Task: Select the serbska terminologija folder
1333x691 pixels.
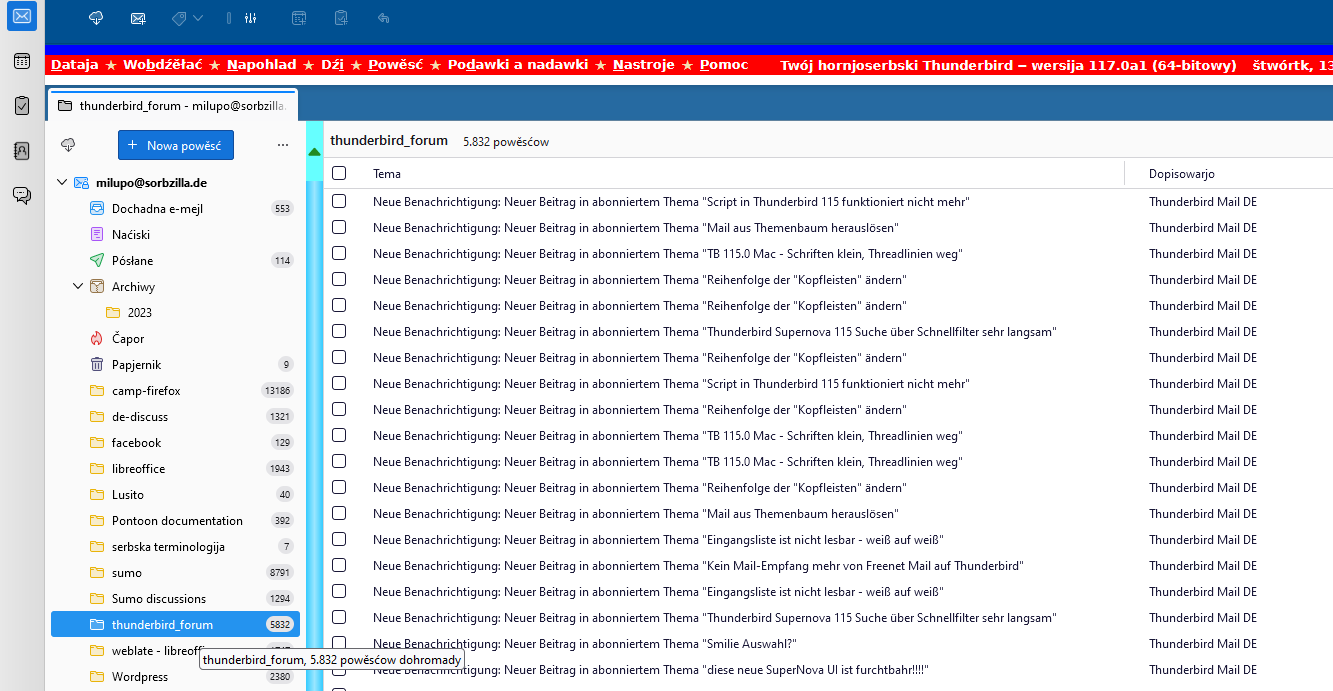Action: click(175, 547)
